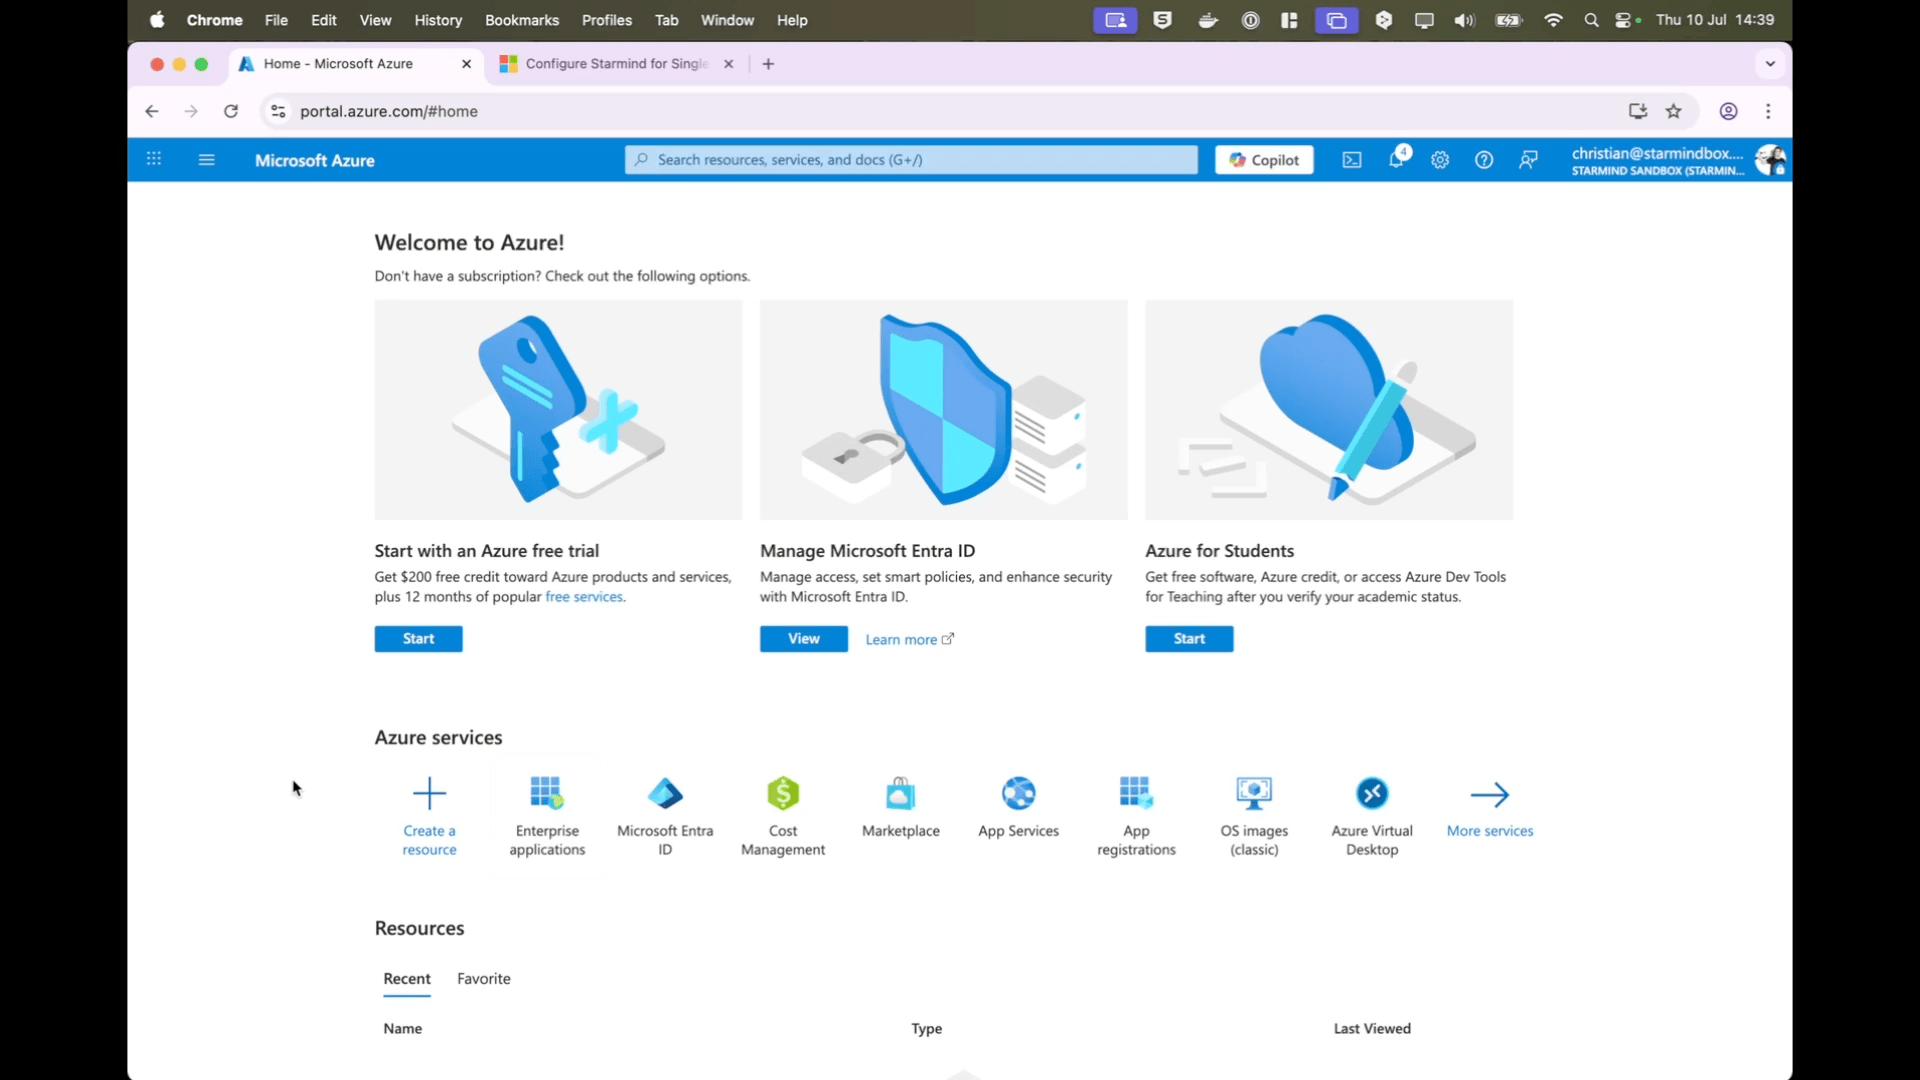1920x1080 pixels.
Task: Sort resources by Last Viewed column
Action: (1372, 1029)
